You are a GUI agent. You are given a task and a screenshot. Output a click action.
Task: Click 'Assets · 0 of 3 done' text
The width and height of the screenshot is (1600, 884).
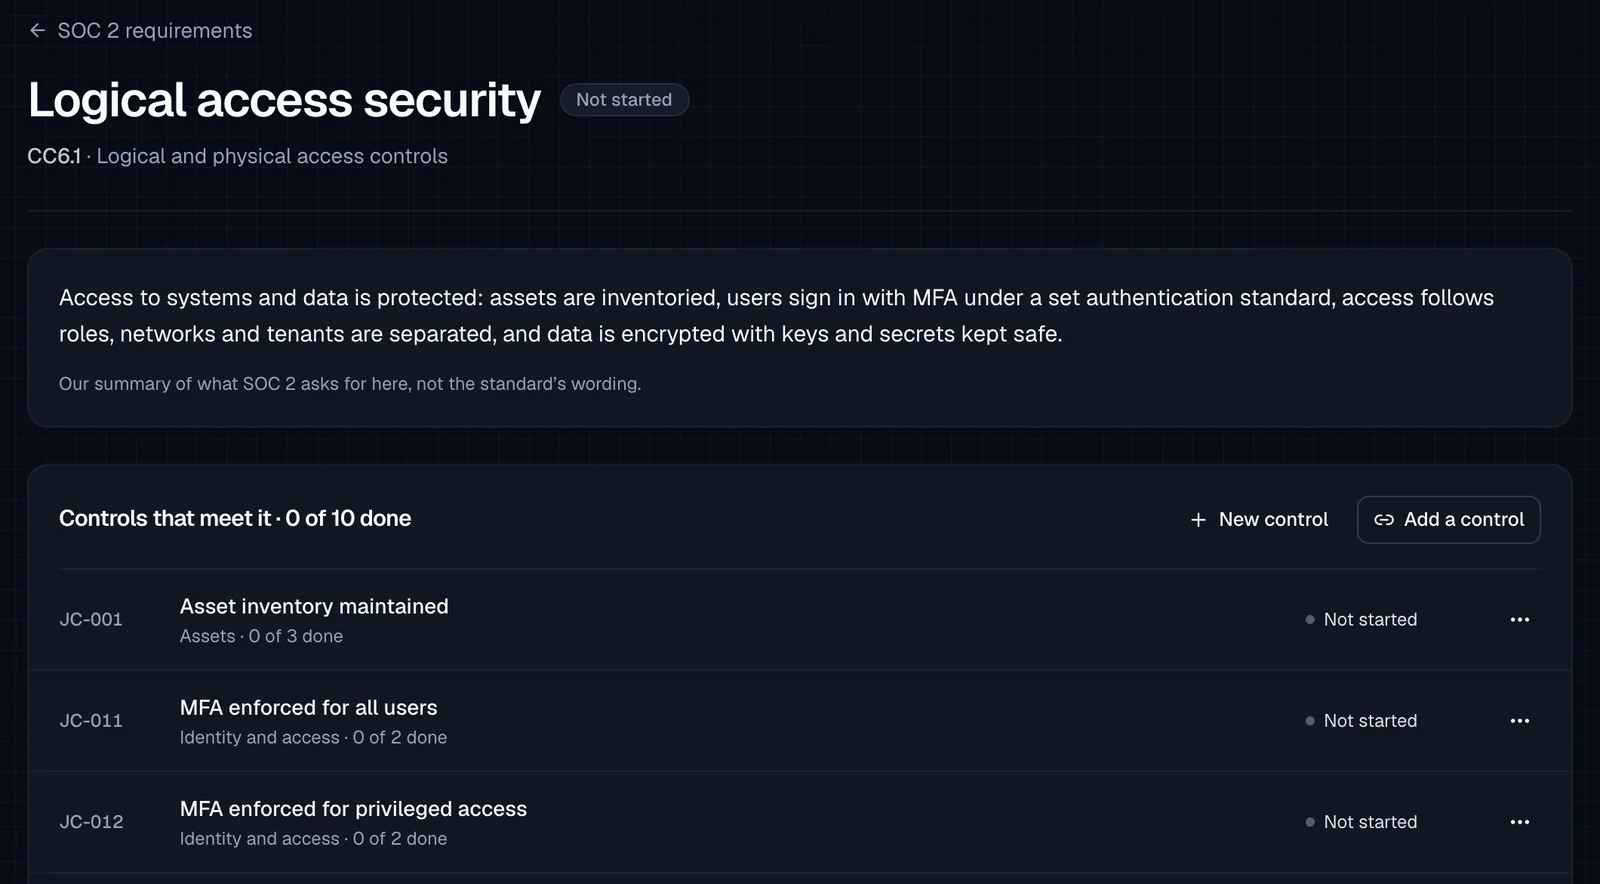[x=261, y=636]
